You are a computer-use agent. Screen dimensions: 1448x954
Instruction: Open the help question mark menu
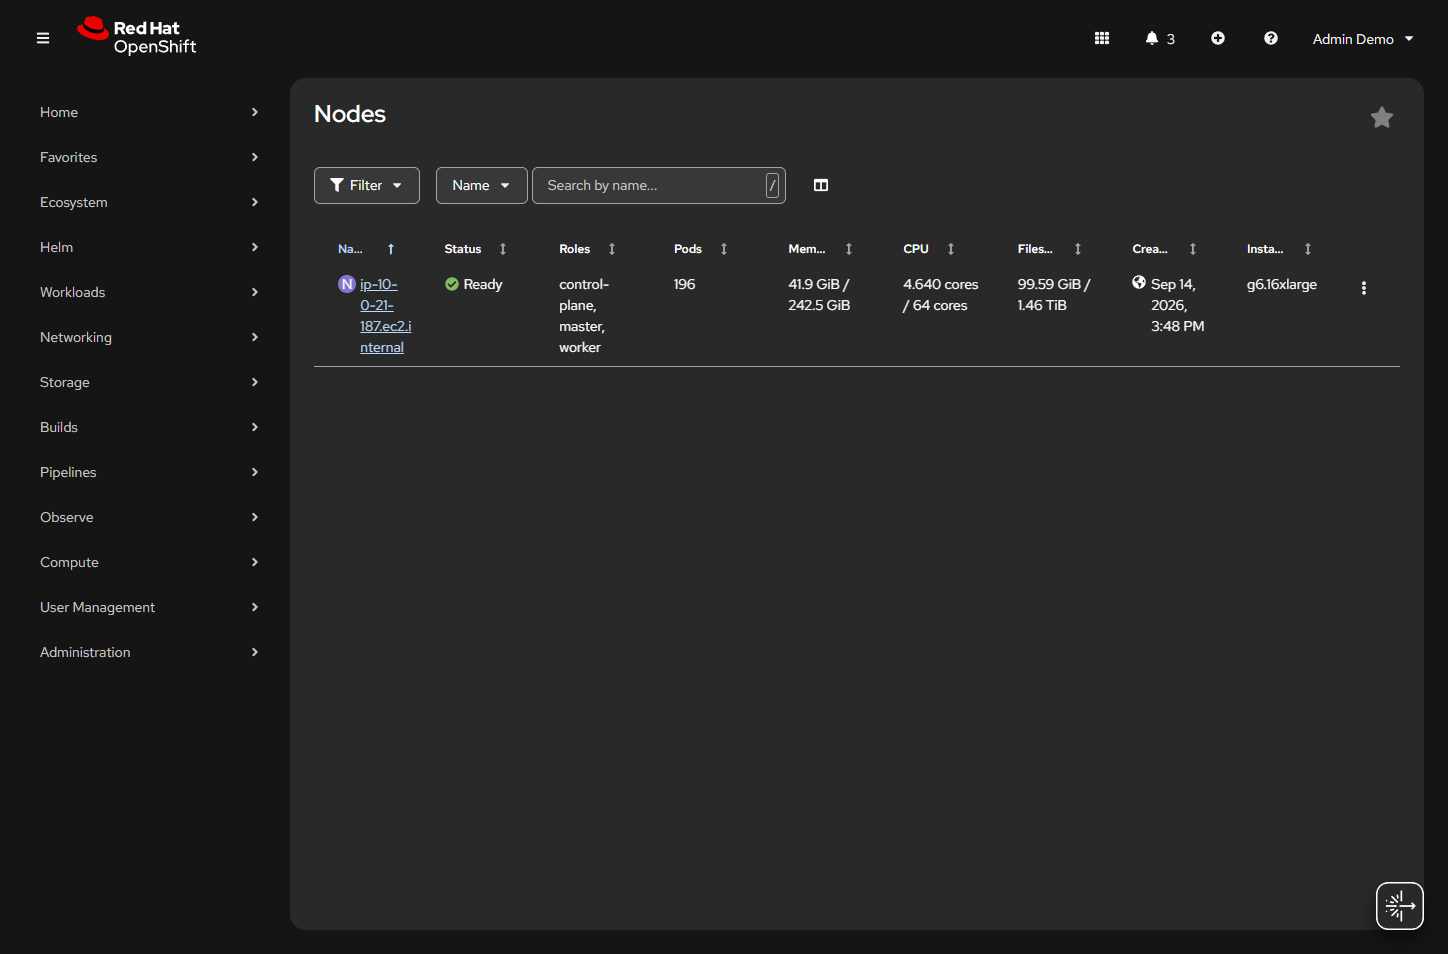pyautogui.click(x=1271, y=38)
